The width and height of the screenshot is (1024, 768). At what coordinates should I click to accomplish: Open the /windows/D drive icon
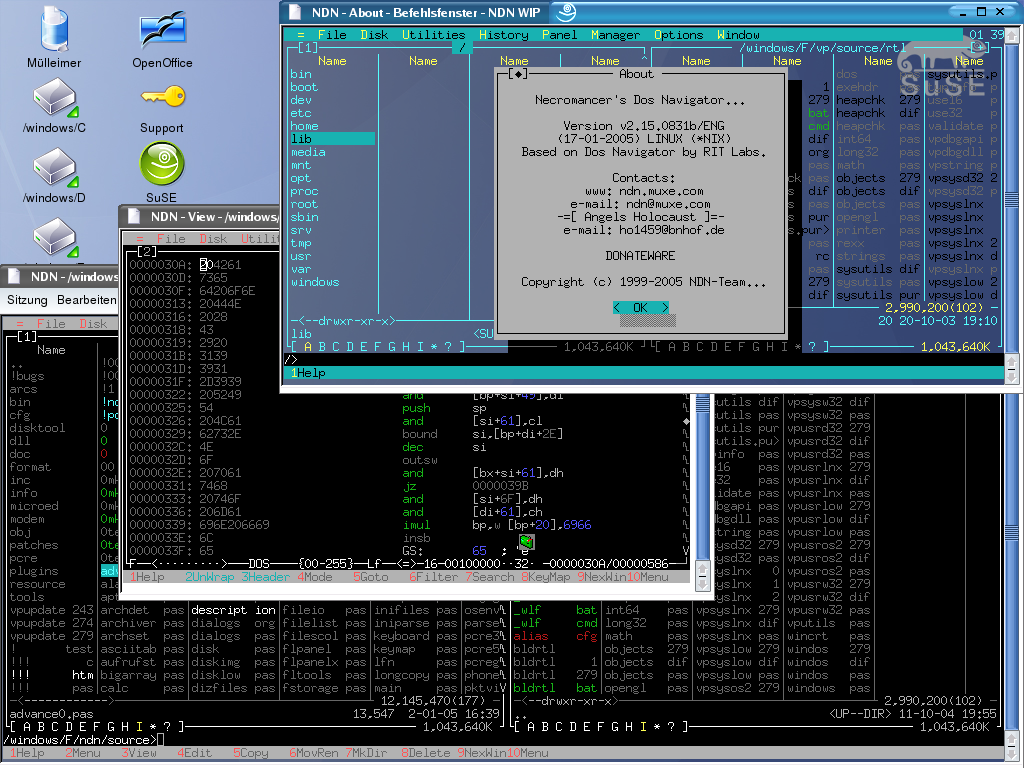pos(54,176)
